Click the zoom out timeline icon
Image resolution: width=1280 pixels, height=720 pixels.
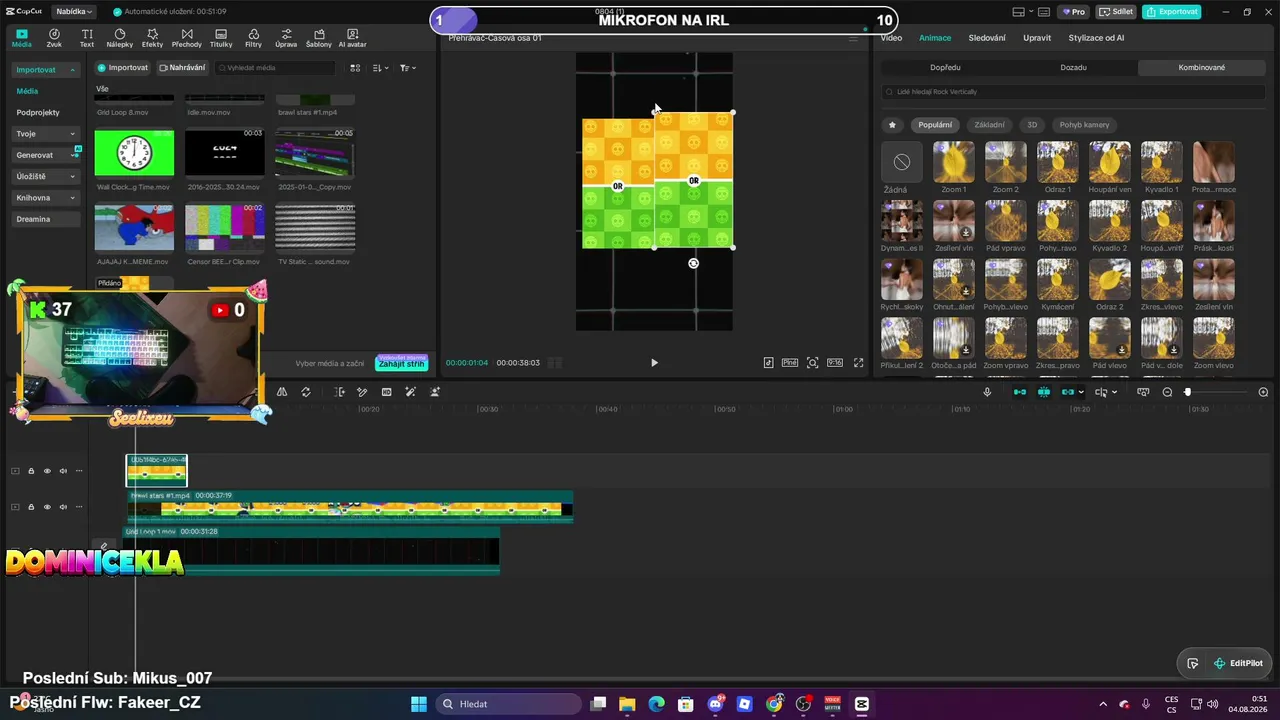point(1167,392)
